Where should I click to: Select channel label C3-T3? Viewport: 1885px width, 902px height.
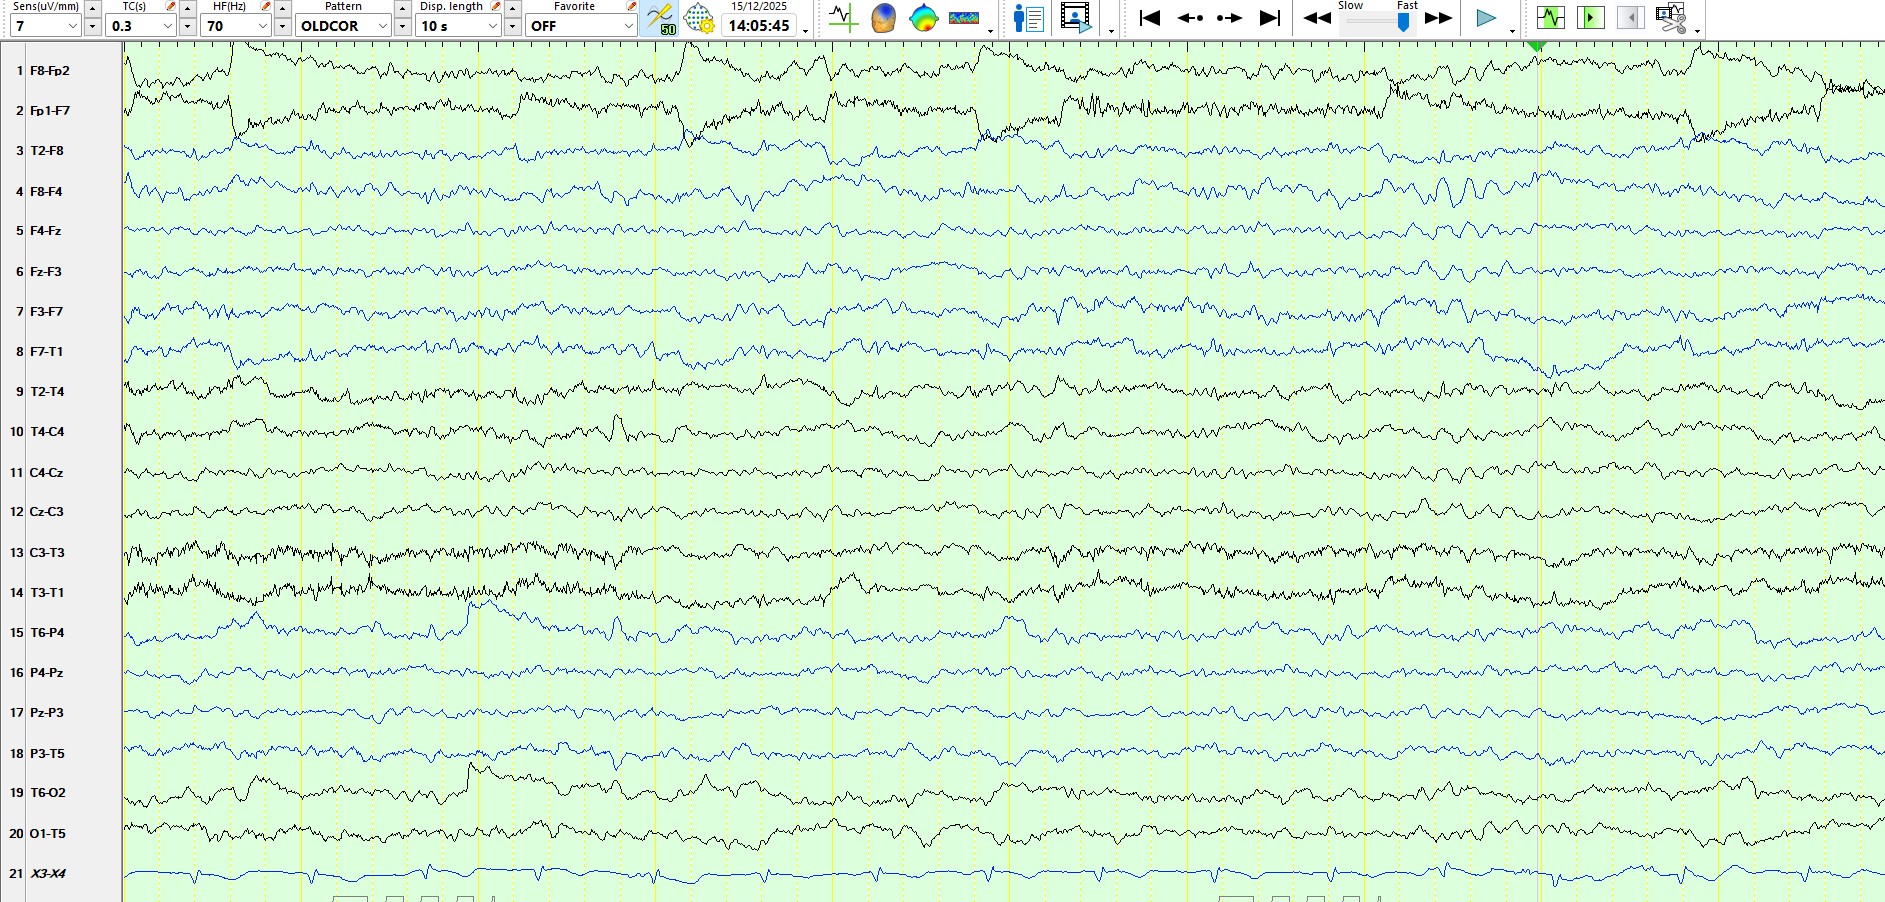tap(47, 552)
